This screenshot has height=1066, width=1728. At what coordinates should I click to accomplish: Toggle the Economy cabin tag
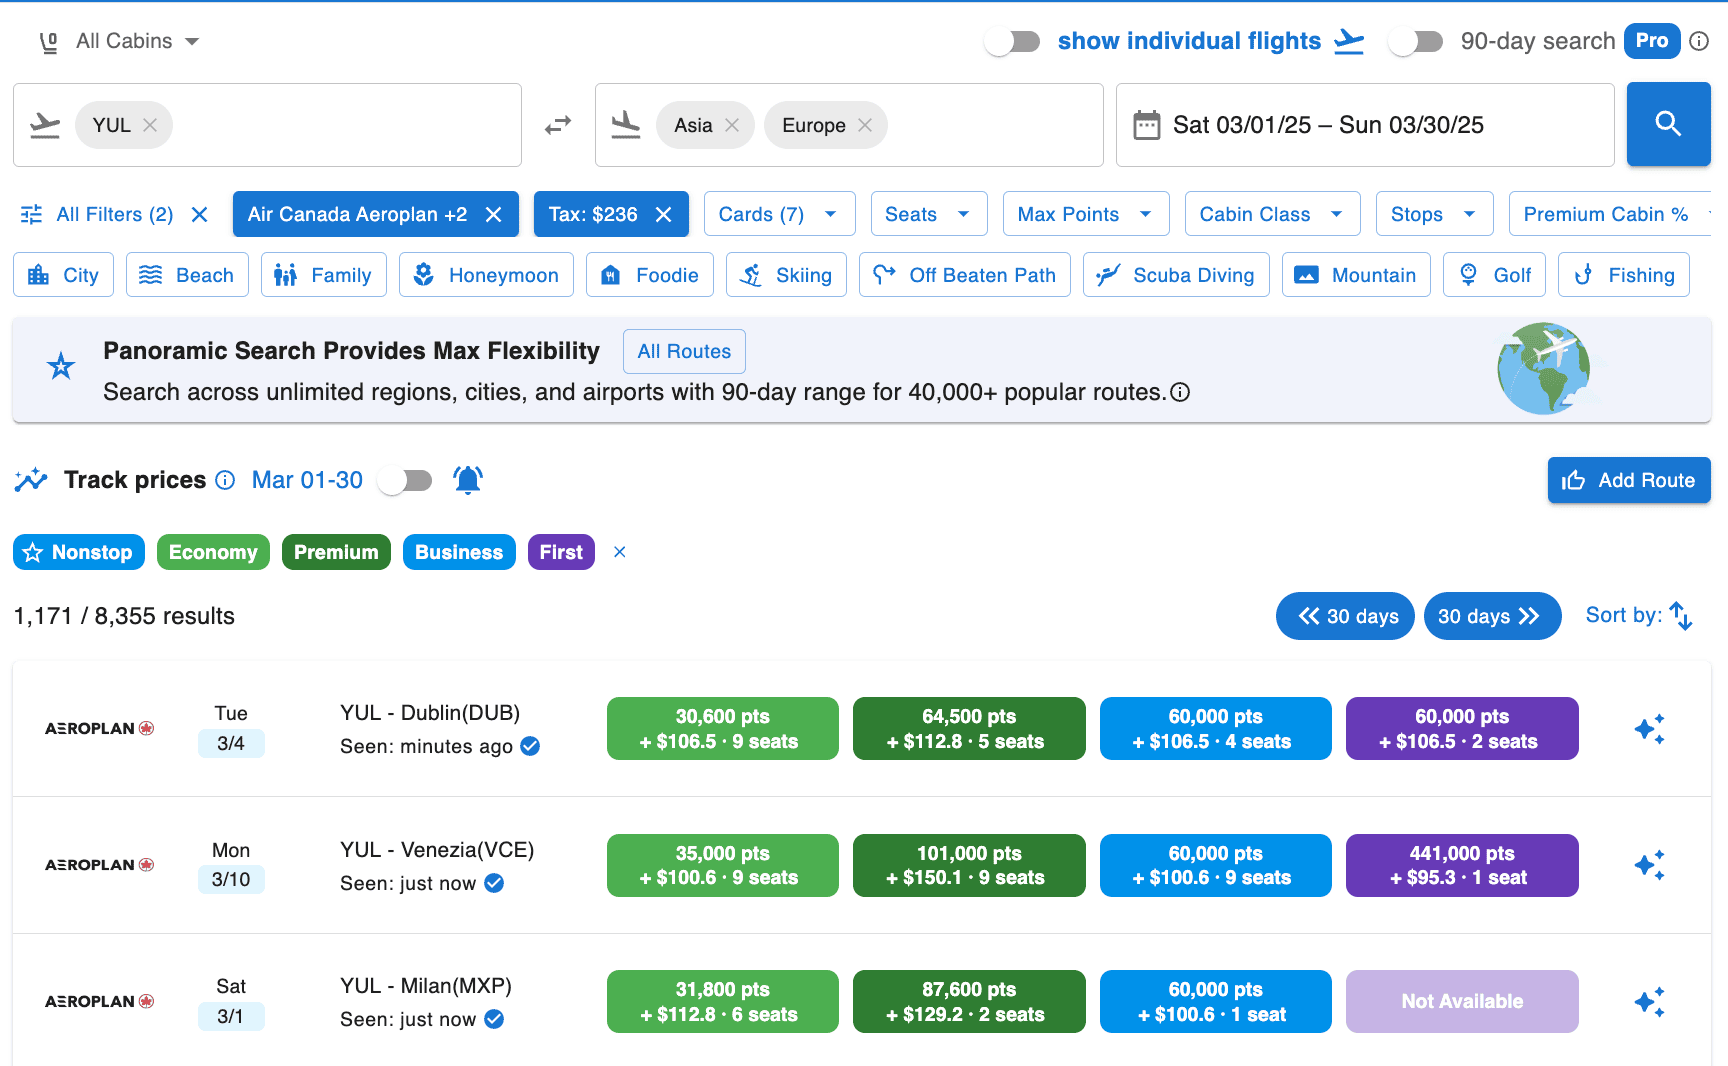coord(213,552)
